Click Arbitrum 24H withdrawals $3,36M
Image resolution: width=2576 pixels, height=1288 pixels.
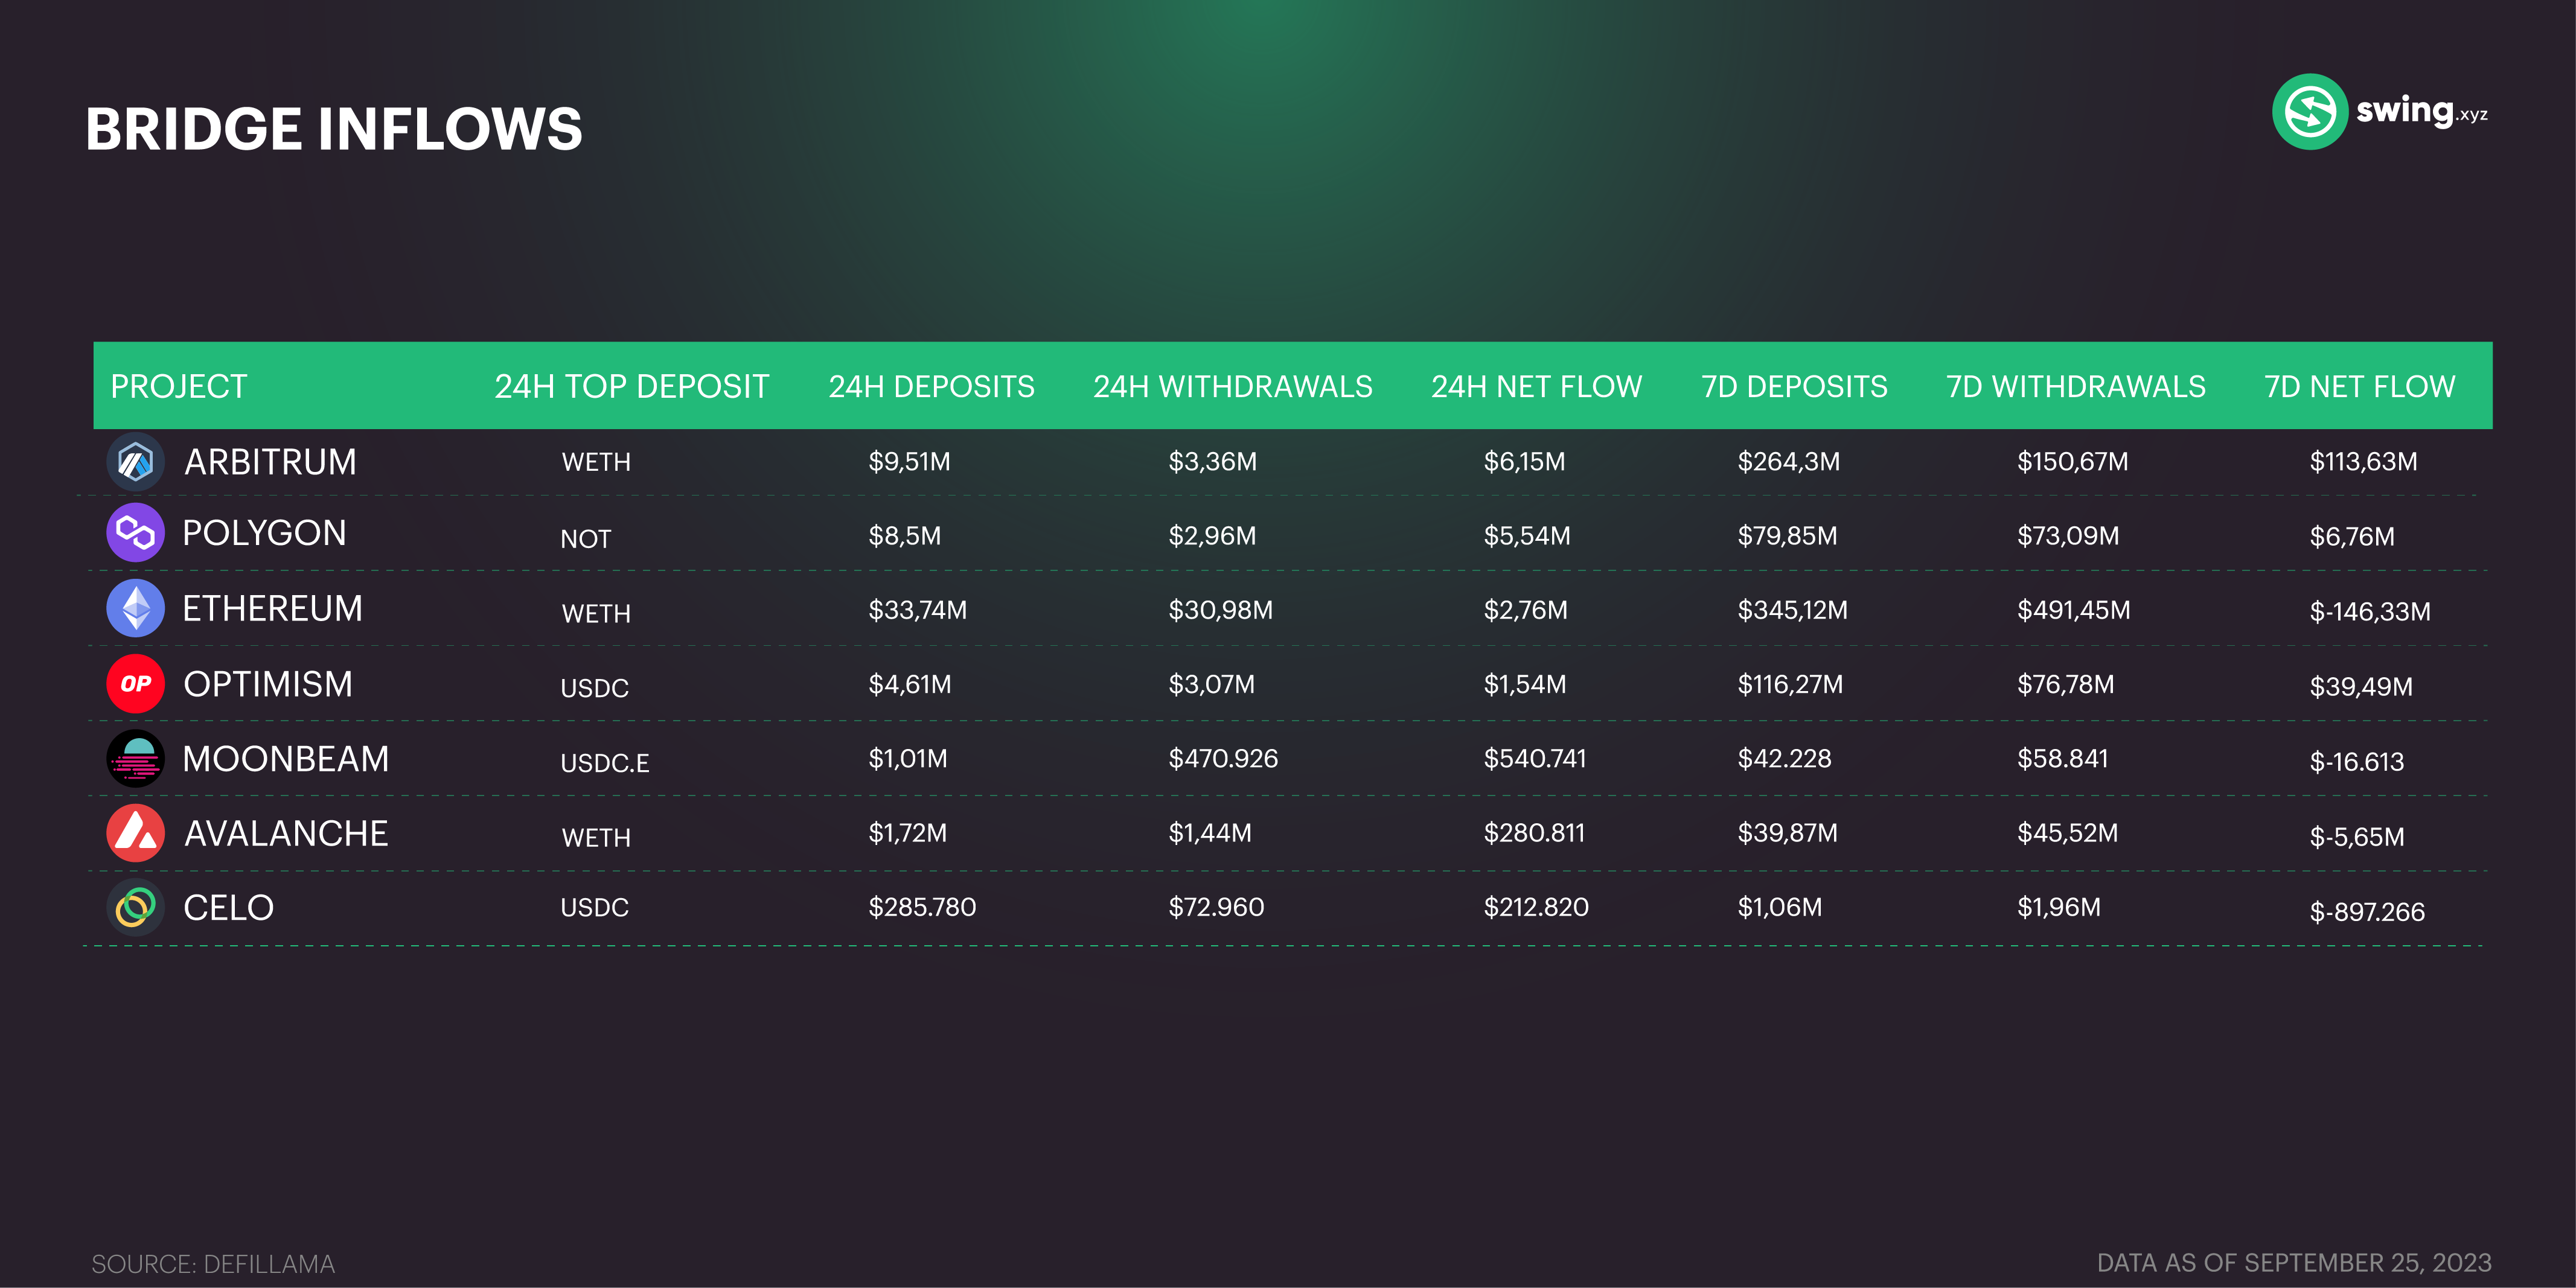click(x=1213, y=462)
